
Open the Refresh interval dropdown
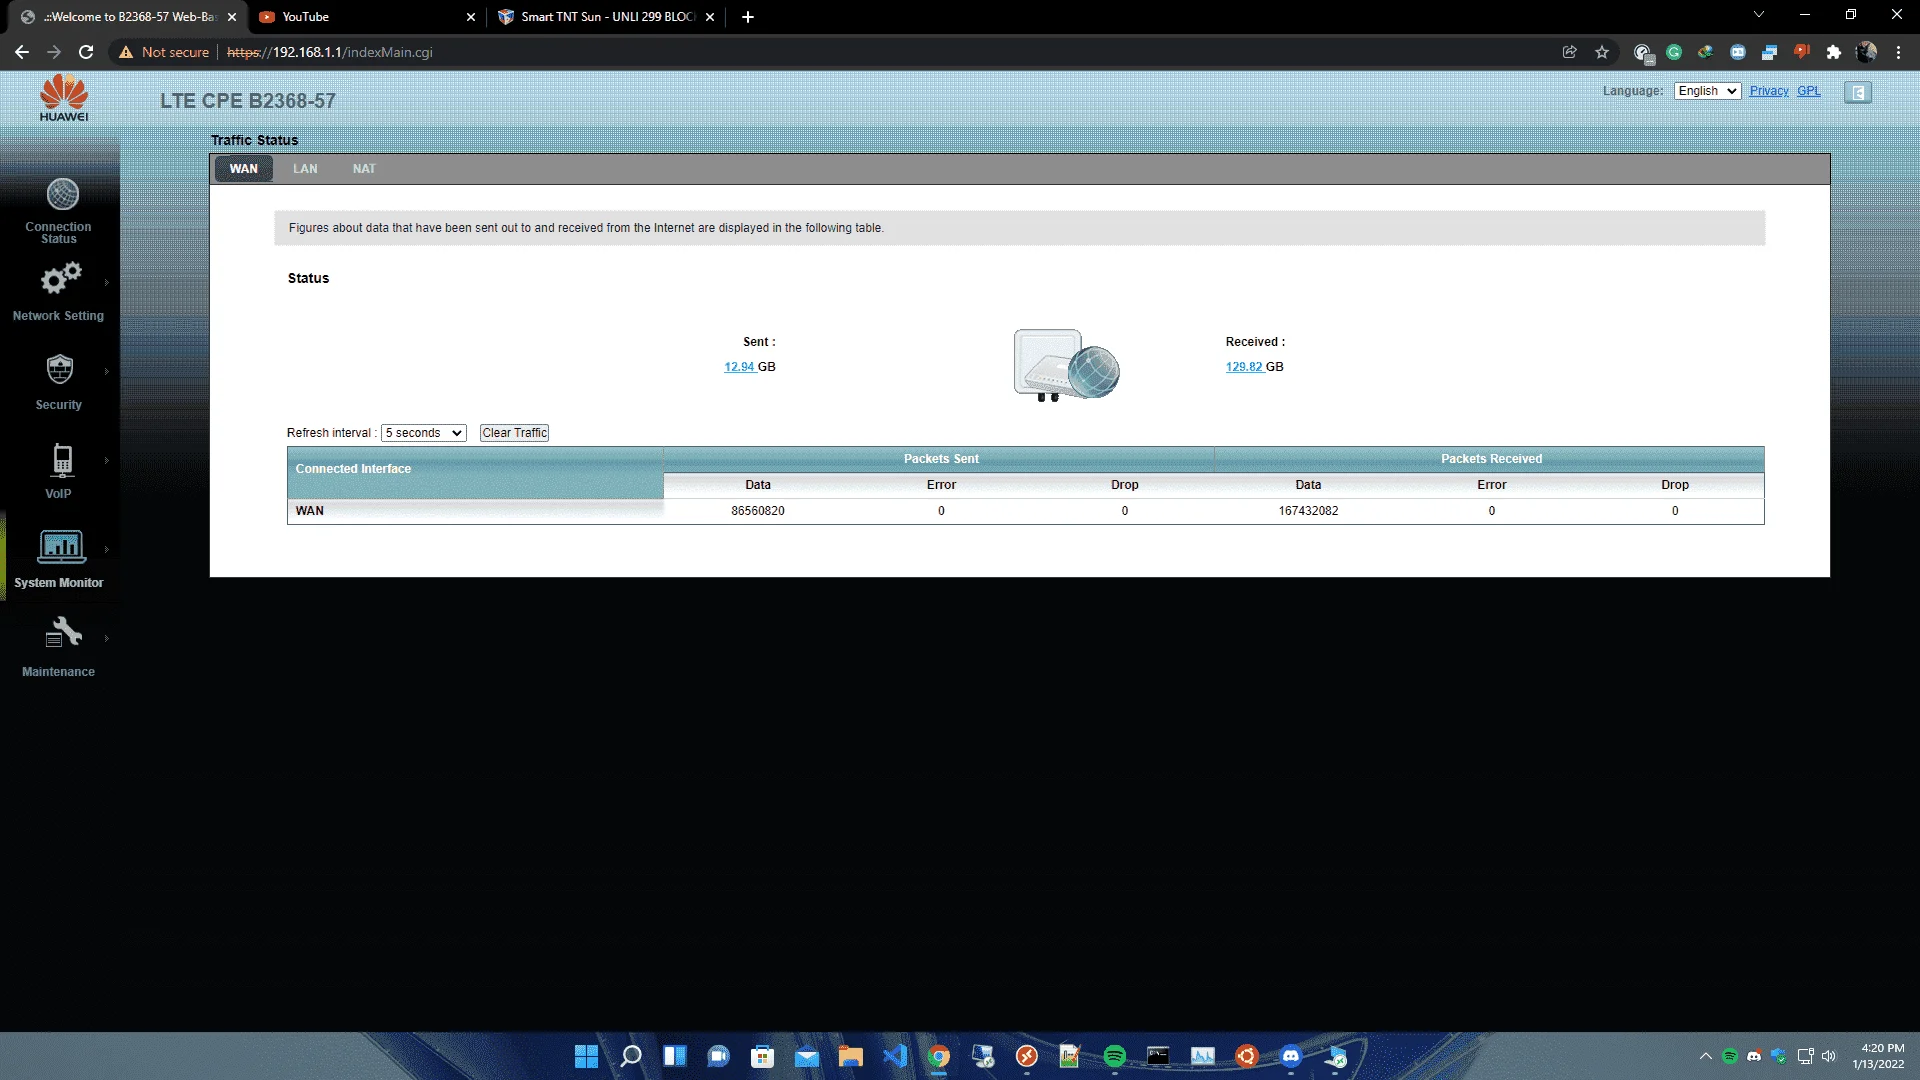[424, 433]
